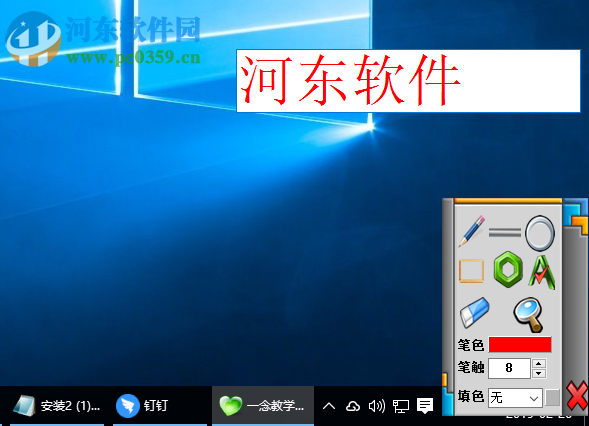Click the 河东软件 text annotation box

pyautogui.click(x=408, y=81)
